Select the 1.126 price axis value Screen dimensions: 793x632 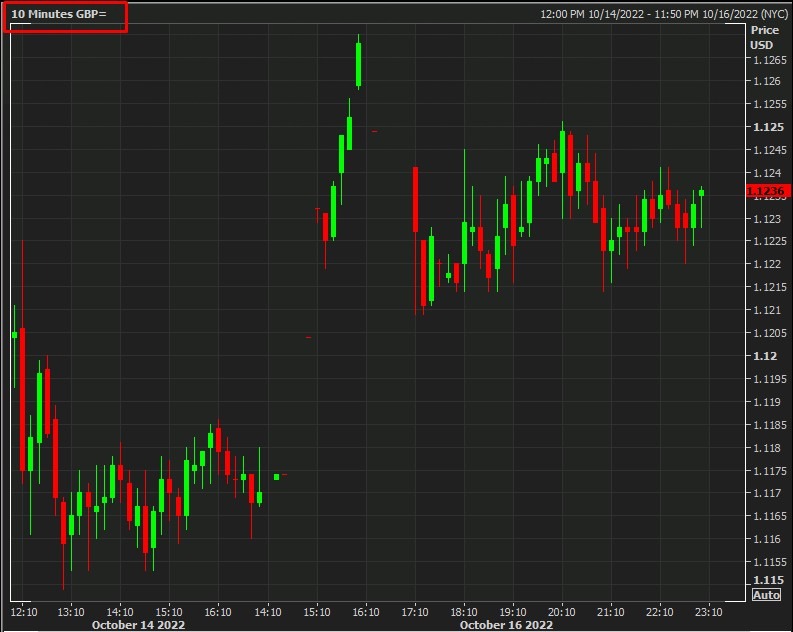coord(767,81)
